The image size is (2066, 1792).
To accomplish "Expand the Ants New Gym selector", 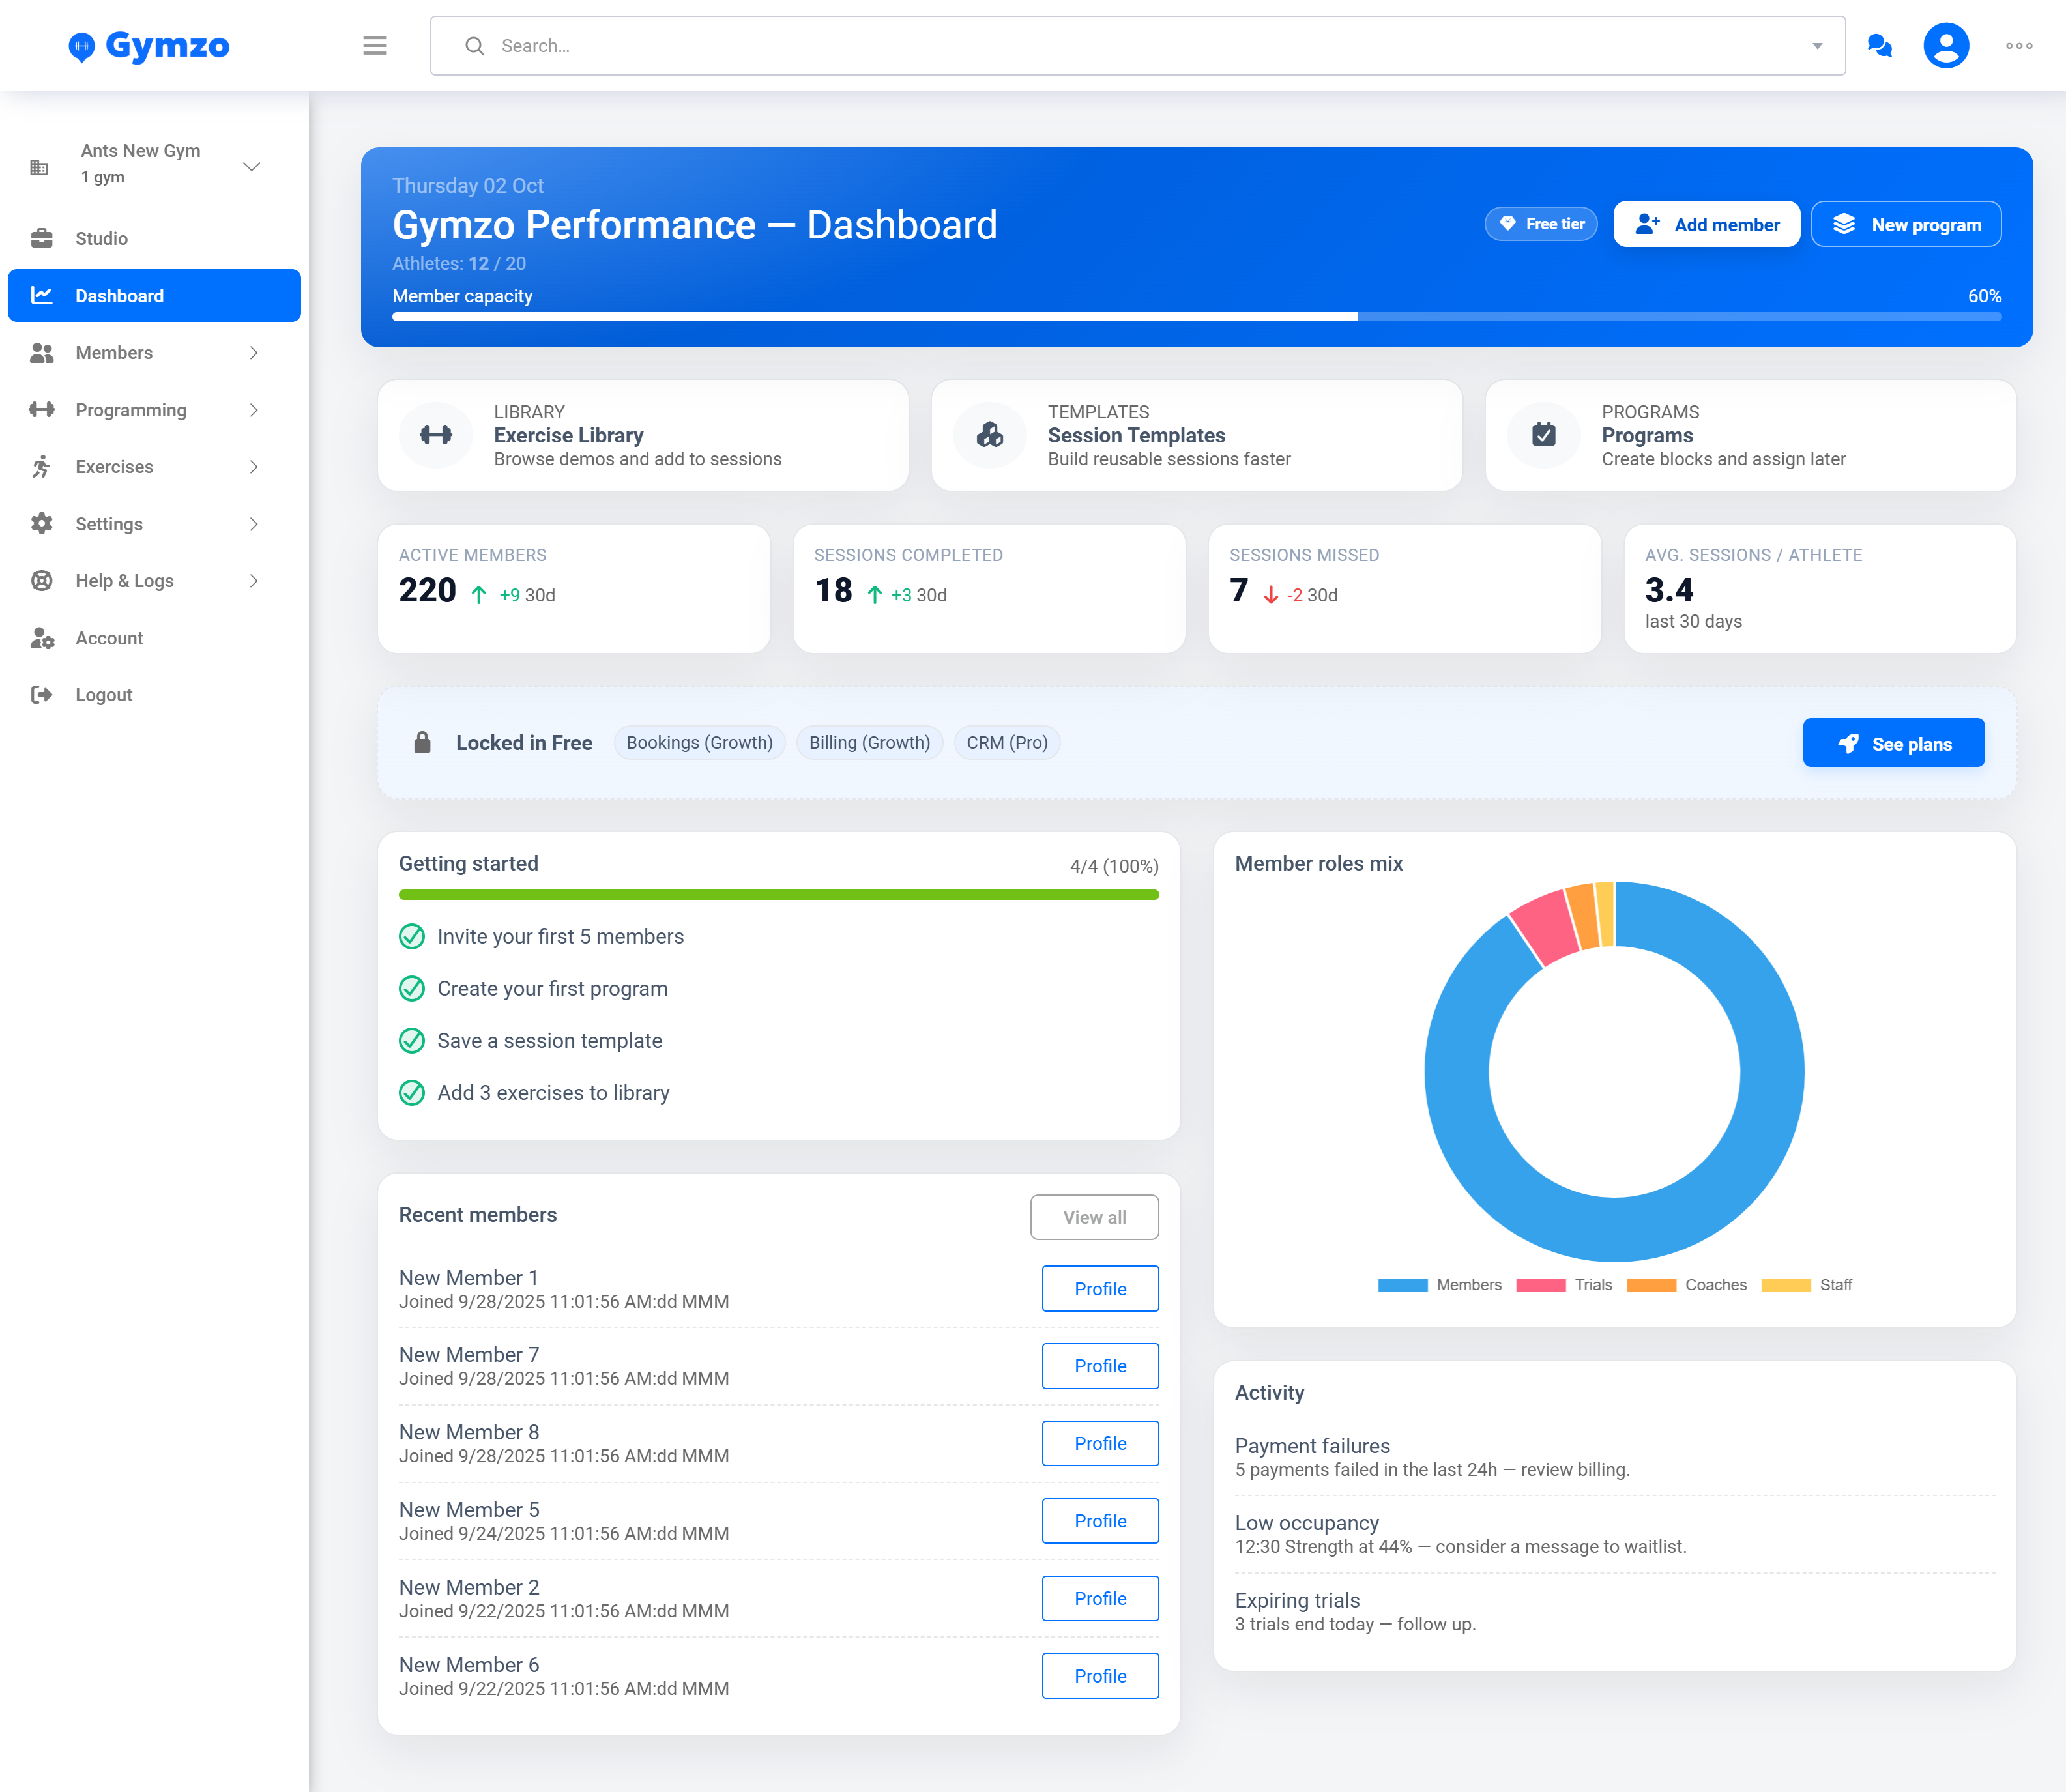I will [251, 166].
